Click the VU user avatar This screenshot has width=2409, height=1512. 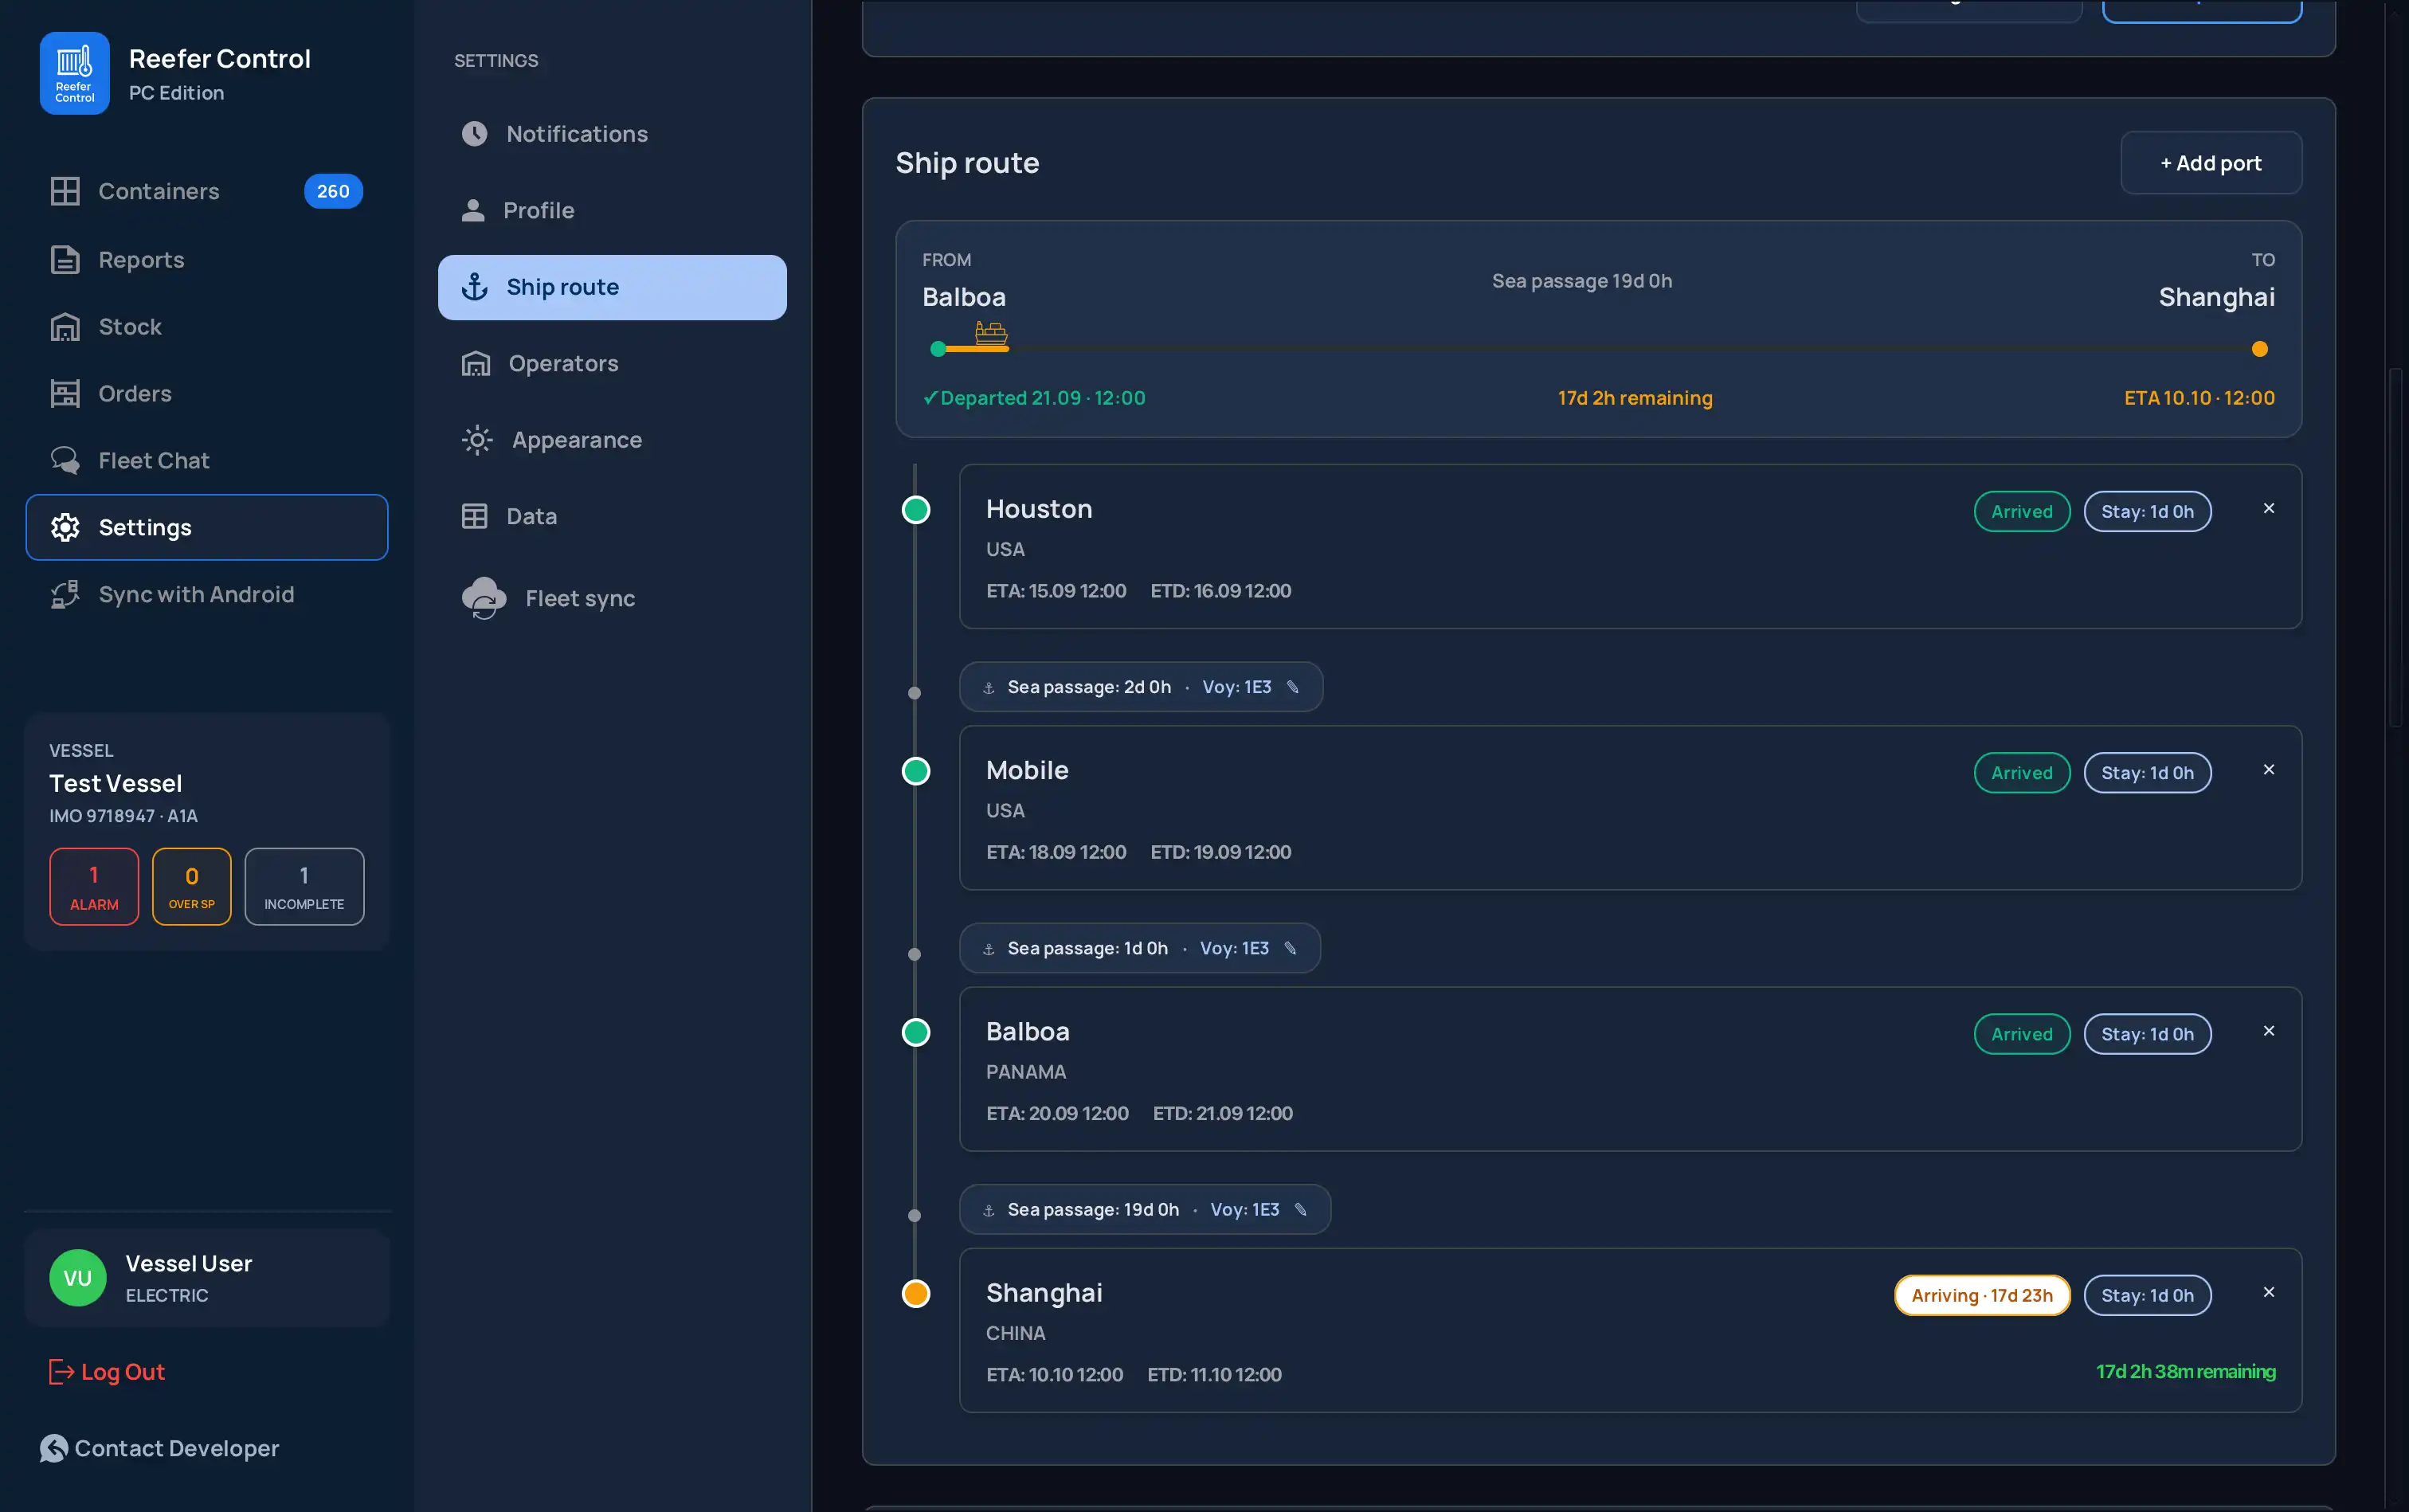[78, 1278]
